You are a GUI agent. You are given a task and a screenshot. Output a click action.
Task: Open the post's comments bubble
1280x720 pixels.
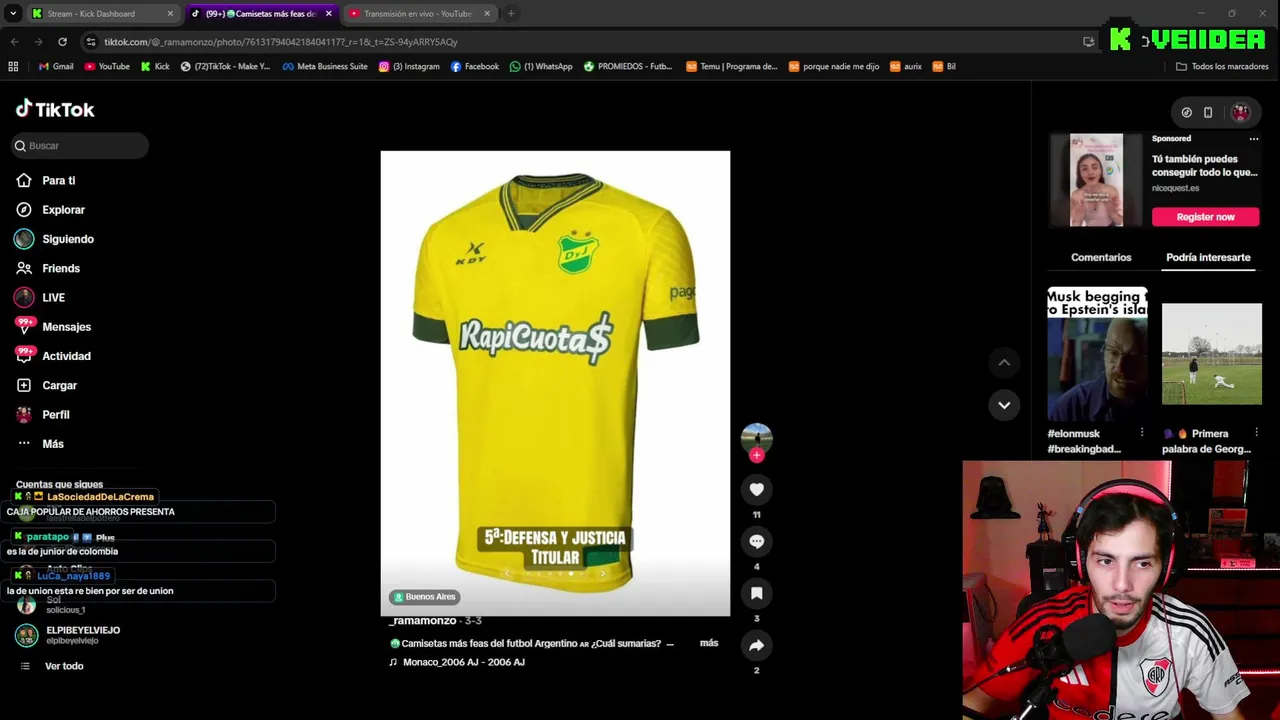pyautogui.click(x=756, y=541)
